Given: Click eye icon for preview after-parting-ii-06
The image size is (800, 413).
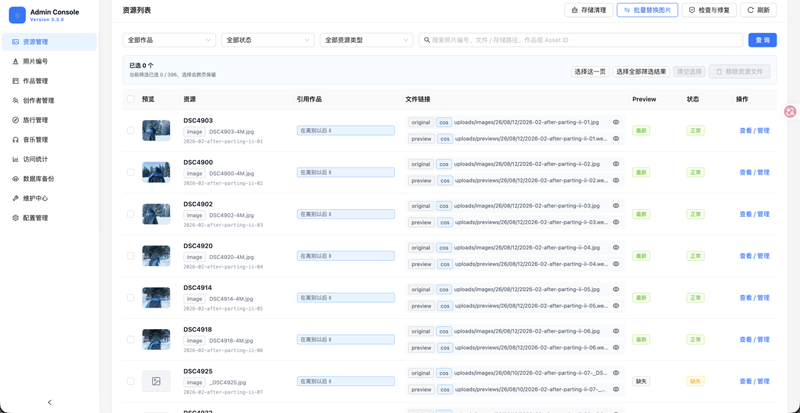Looking at the screenshot, I should tap(616, 348).
